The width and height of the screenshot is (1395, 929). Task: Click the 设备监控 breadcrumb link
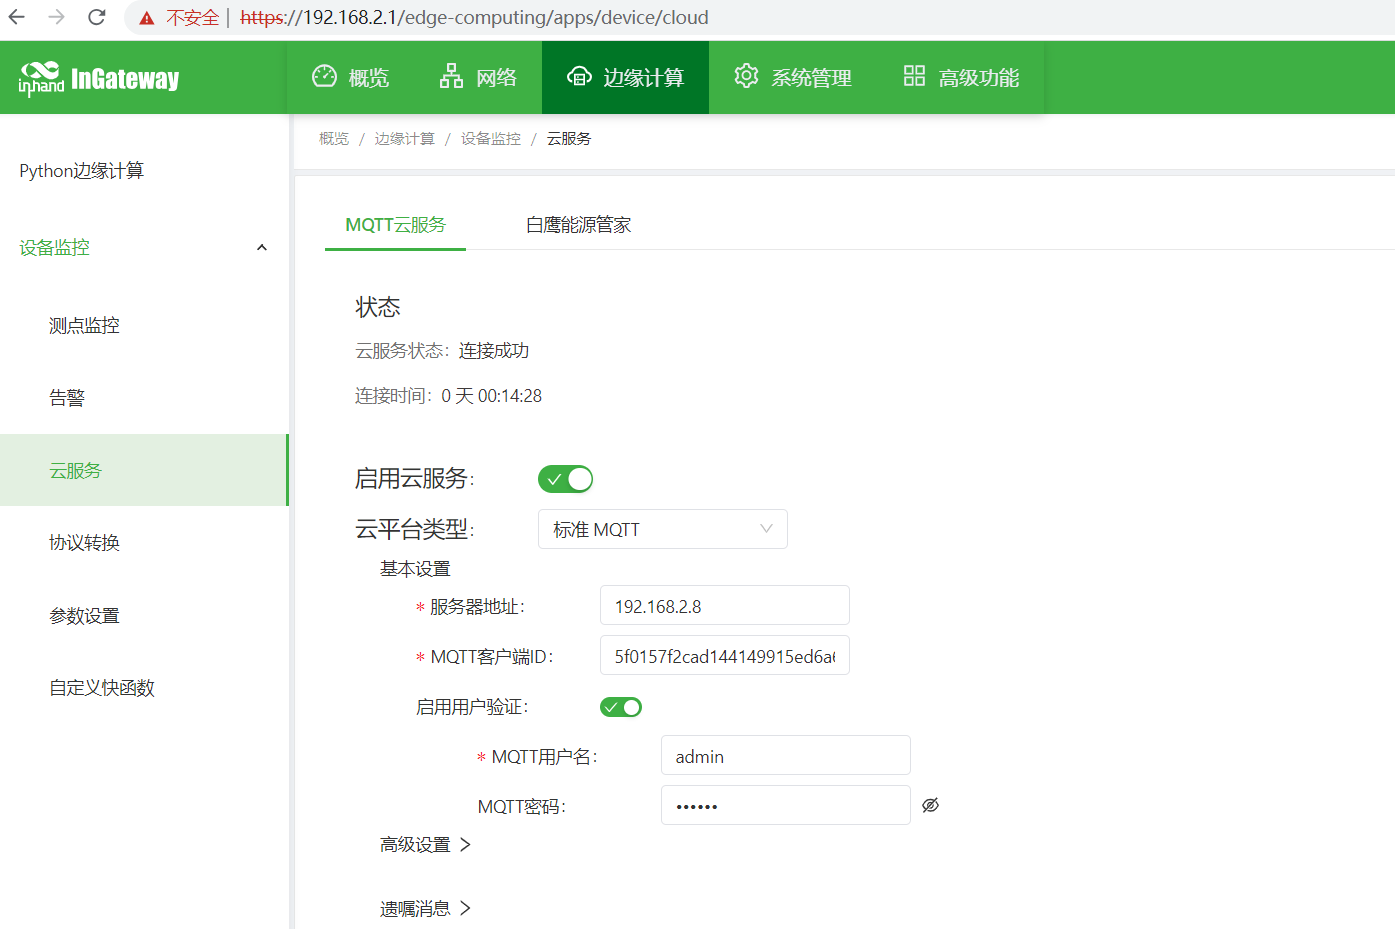click(490, 139)
